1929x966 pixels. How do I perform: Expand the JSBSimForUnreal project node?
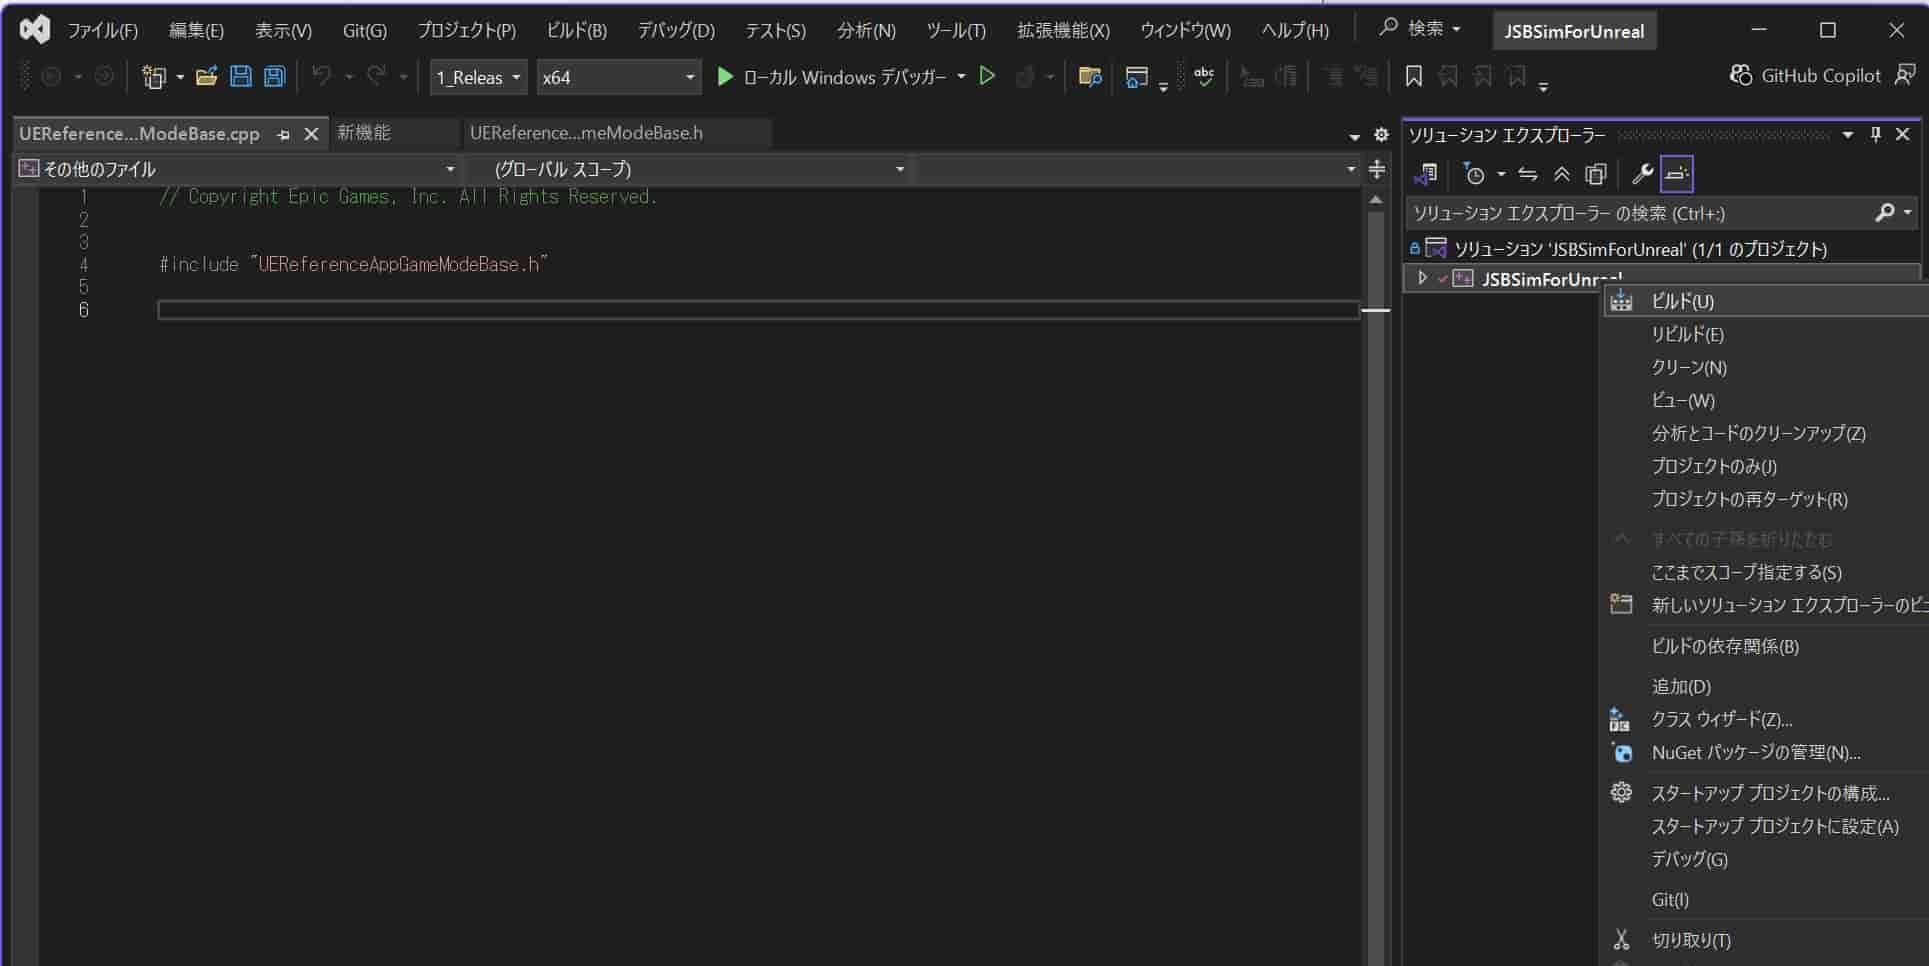pyautogui.click(x=1422, y=278)
